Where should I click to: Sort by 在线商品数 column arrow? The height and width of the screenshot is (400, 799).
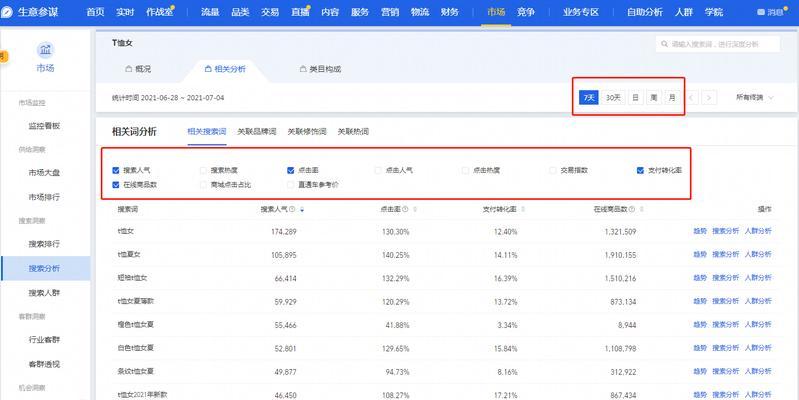642,209
